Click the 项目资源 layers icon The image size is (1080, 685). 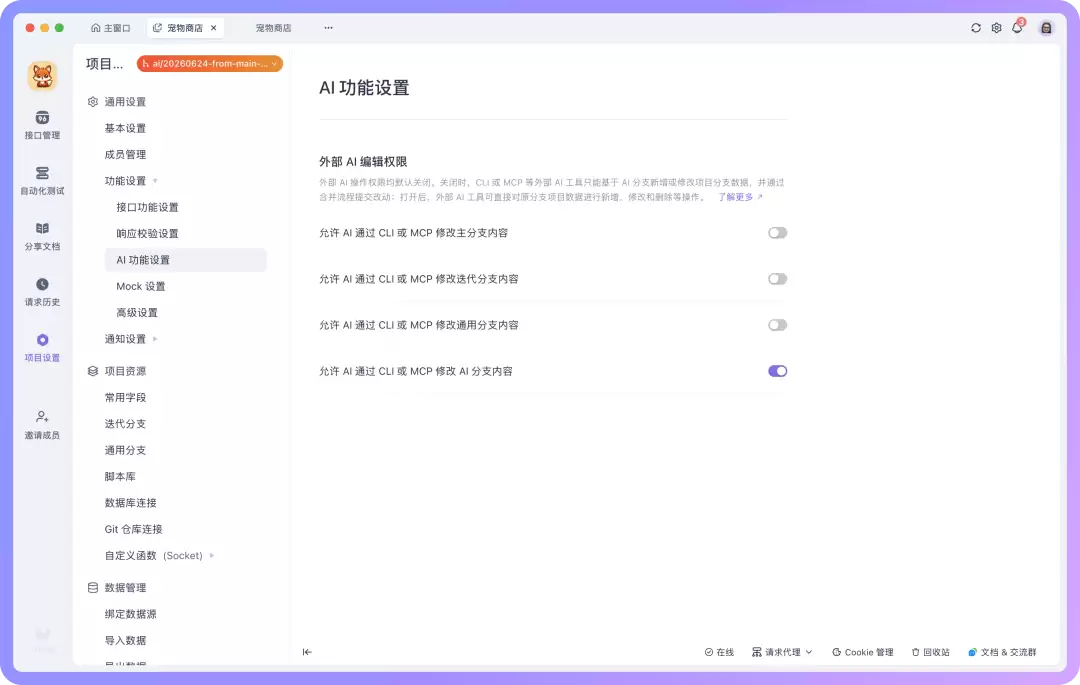tap(93, 371)
